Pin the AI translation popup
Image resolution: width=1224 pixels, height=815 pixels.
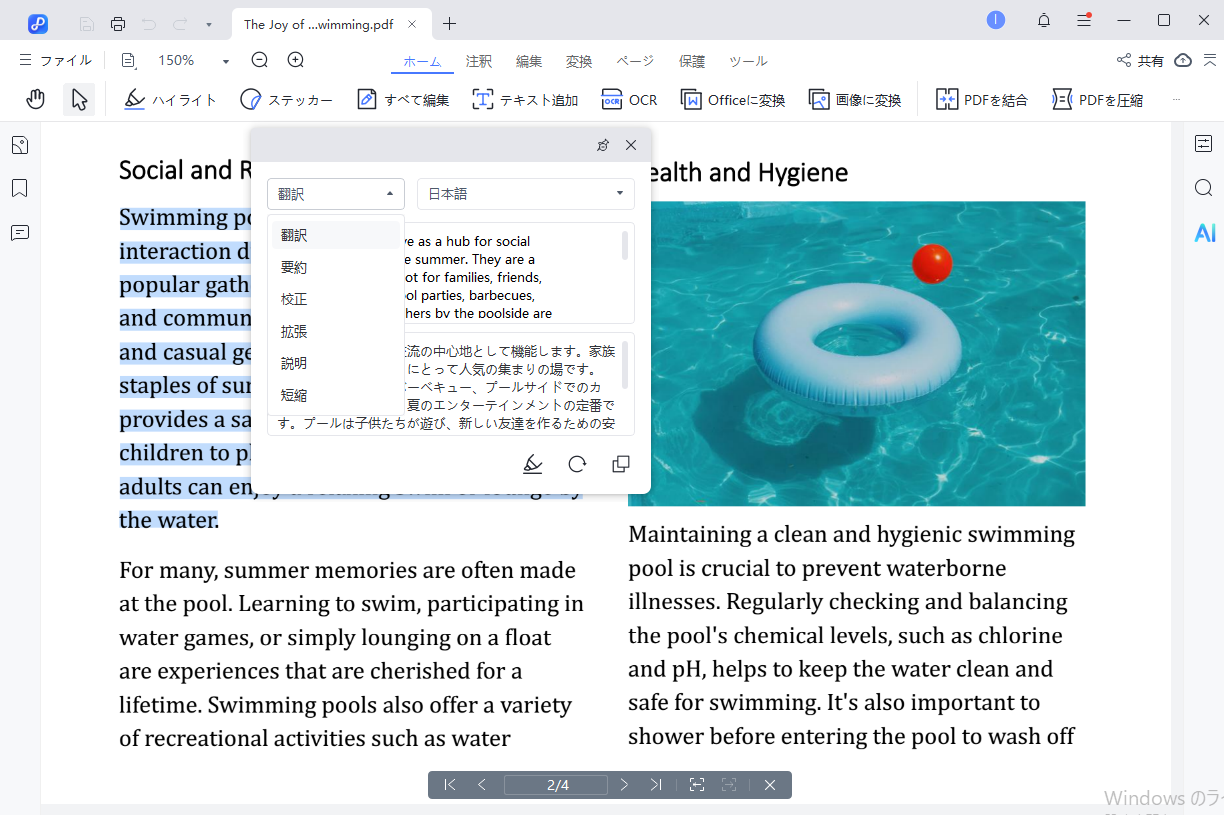(603, 145)
